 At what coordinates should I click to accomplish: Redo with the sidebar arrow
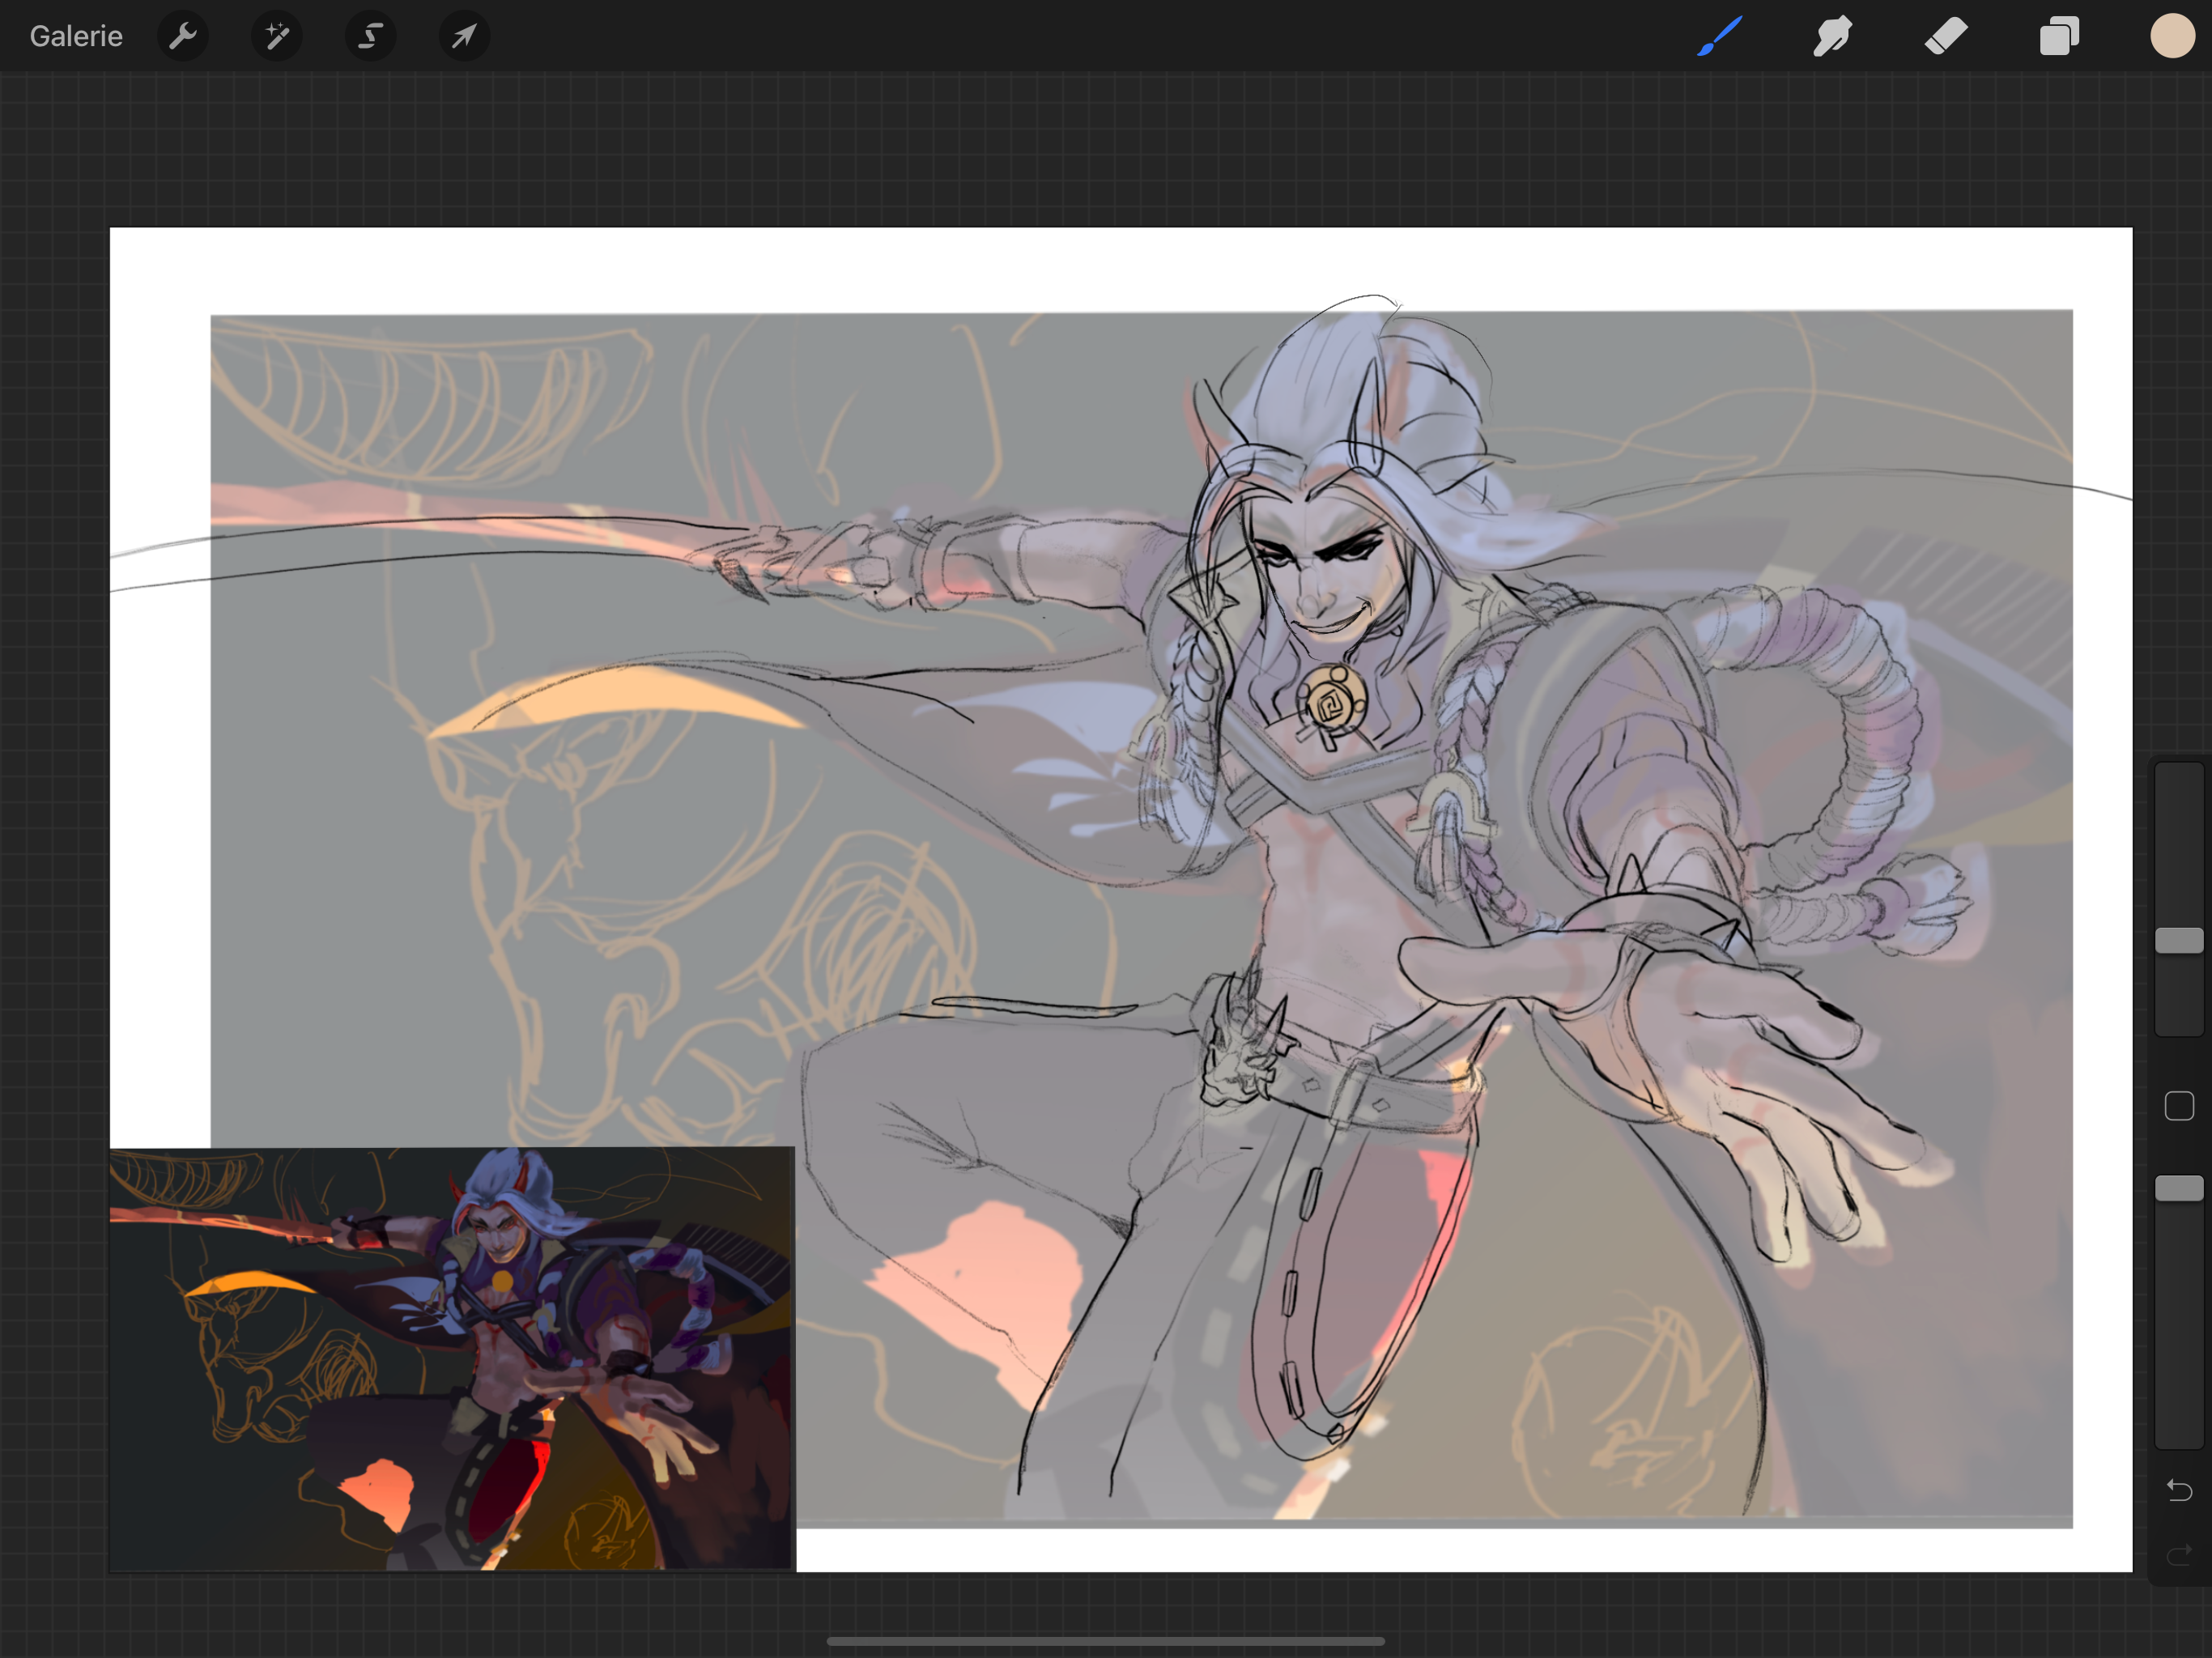click(2179, 1554)
